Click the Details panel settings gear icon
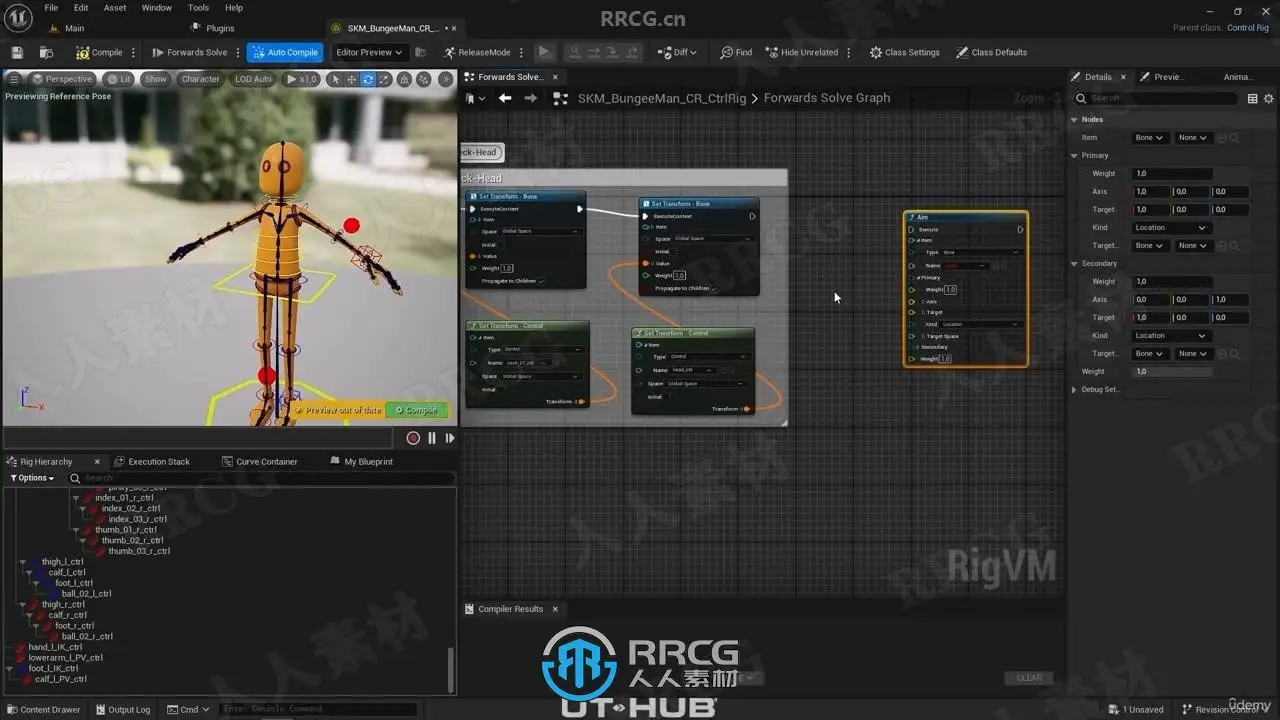Screen dimensions: 1280x720 click(1269, 98)
